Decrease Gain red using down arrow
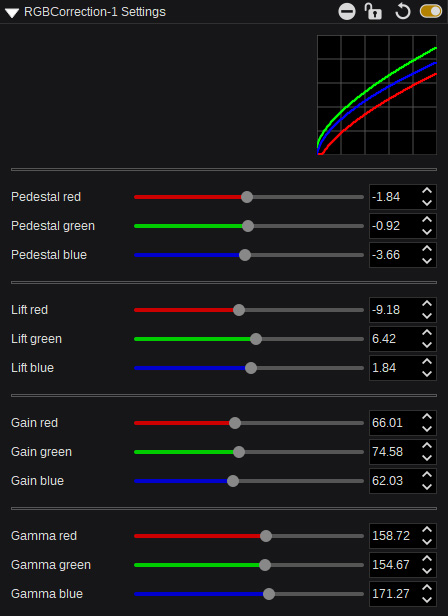This screenshot has height=616, width=448. pyautogui.click(x=427, y=429)
